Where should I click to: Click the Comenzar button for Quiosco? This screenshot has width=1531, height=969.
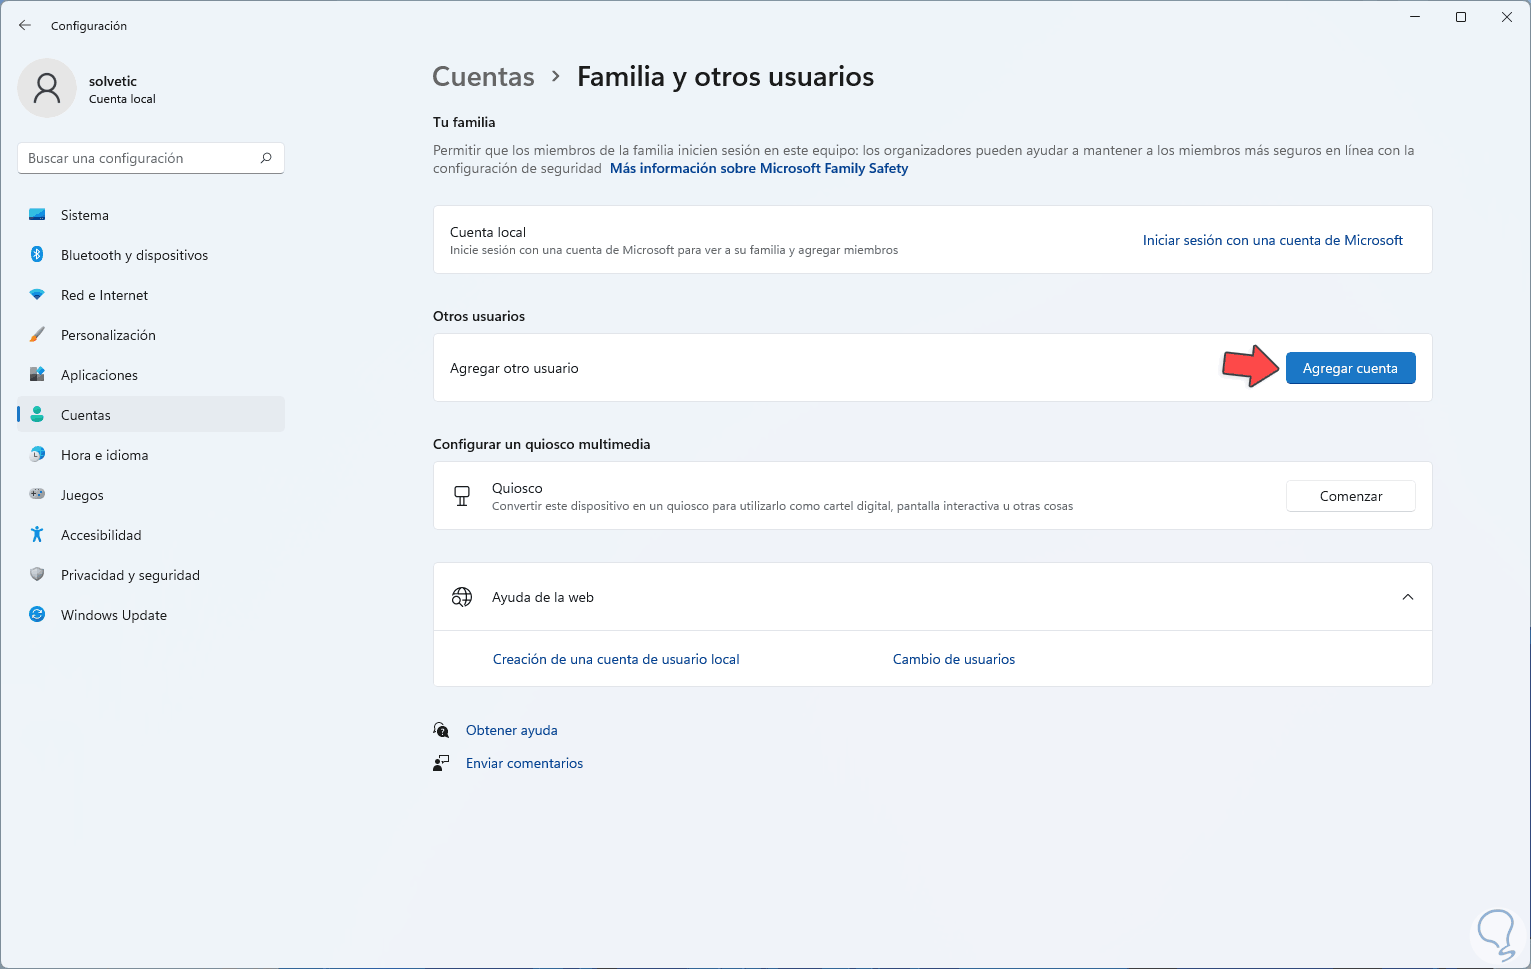pyautogui.click(x=1350, y=496)
